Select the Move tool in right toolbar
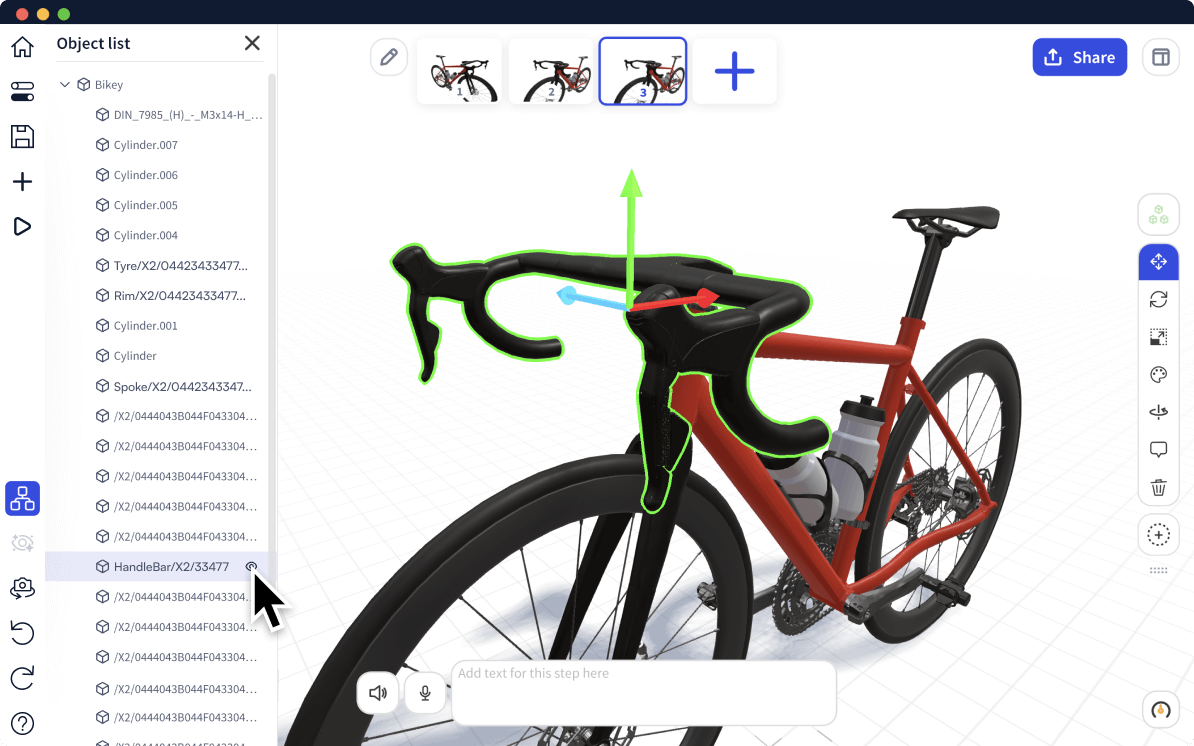1194x746 pixels. pyautogui.click(x=1158, y=262)
